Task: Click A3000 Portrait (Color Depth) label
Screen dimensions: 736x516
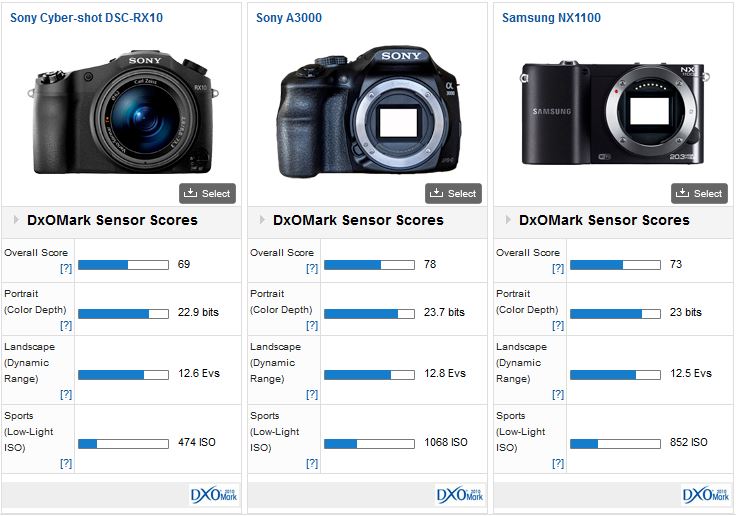Action: tap(281, 302)
